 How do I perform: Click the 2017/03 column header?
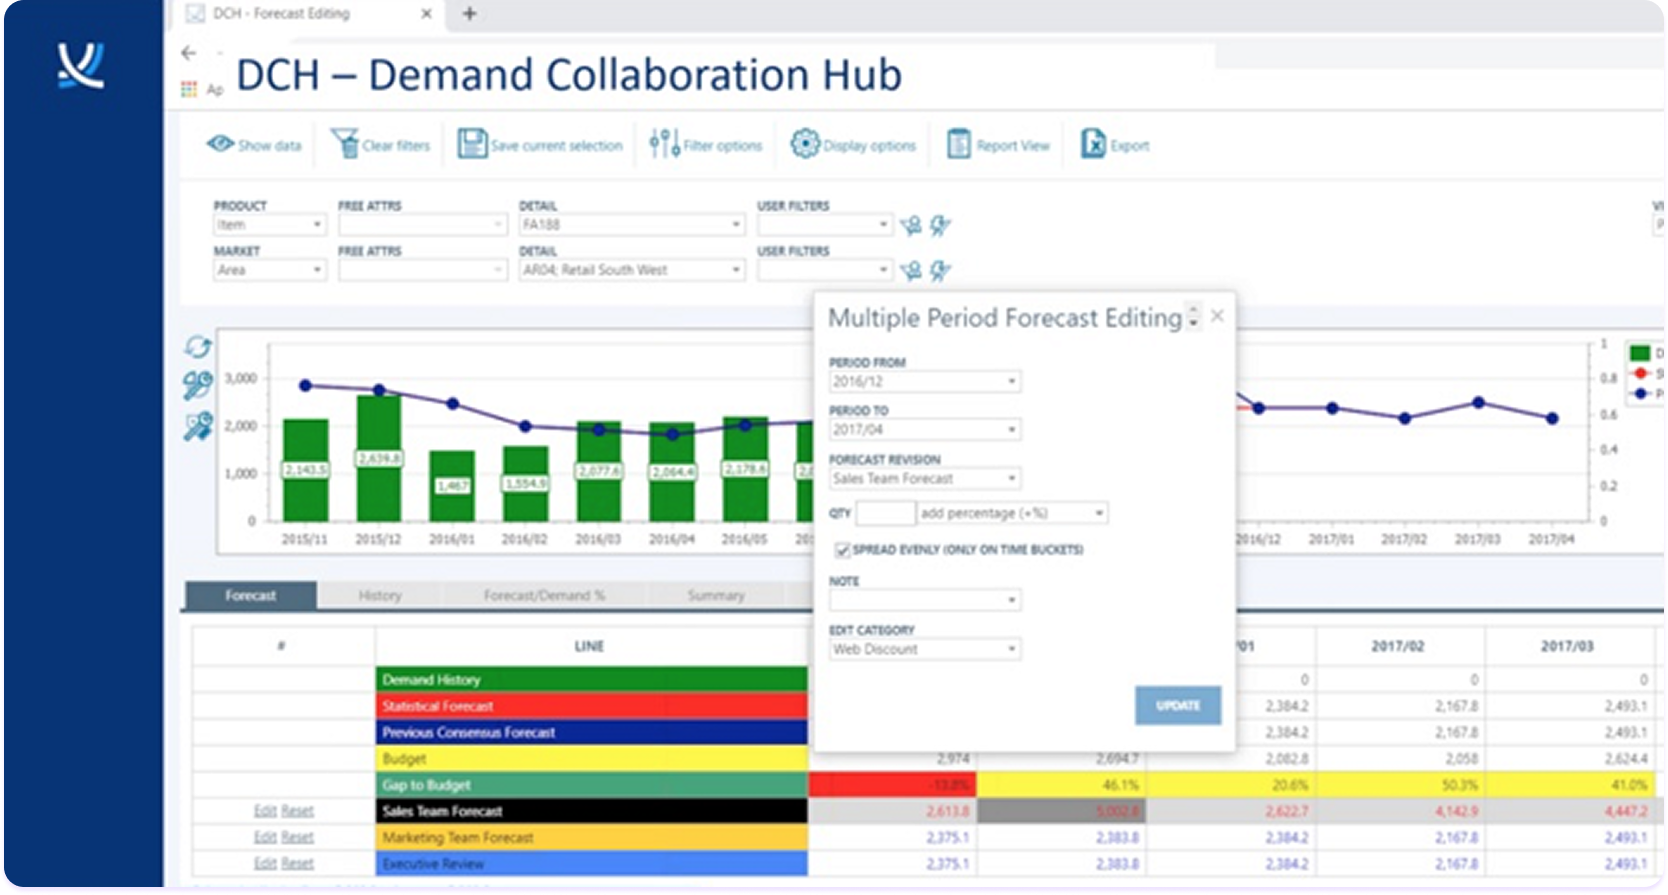click(1567, 646)
